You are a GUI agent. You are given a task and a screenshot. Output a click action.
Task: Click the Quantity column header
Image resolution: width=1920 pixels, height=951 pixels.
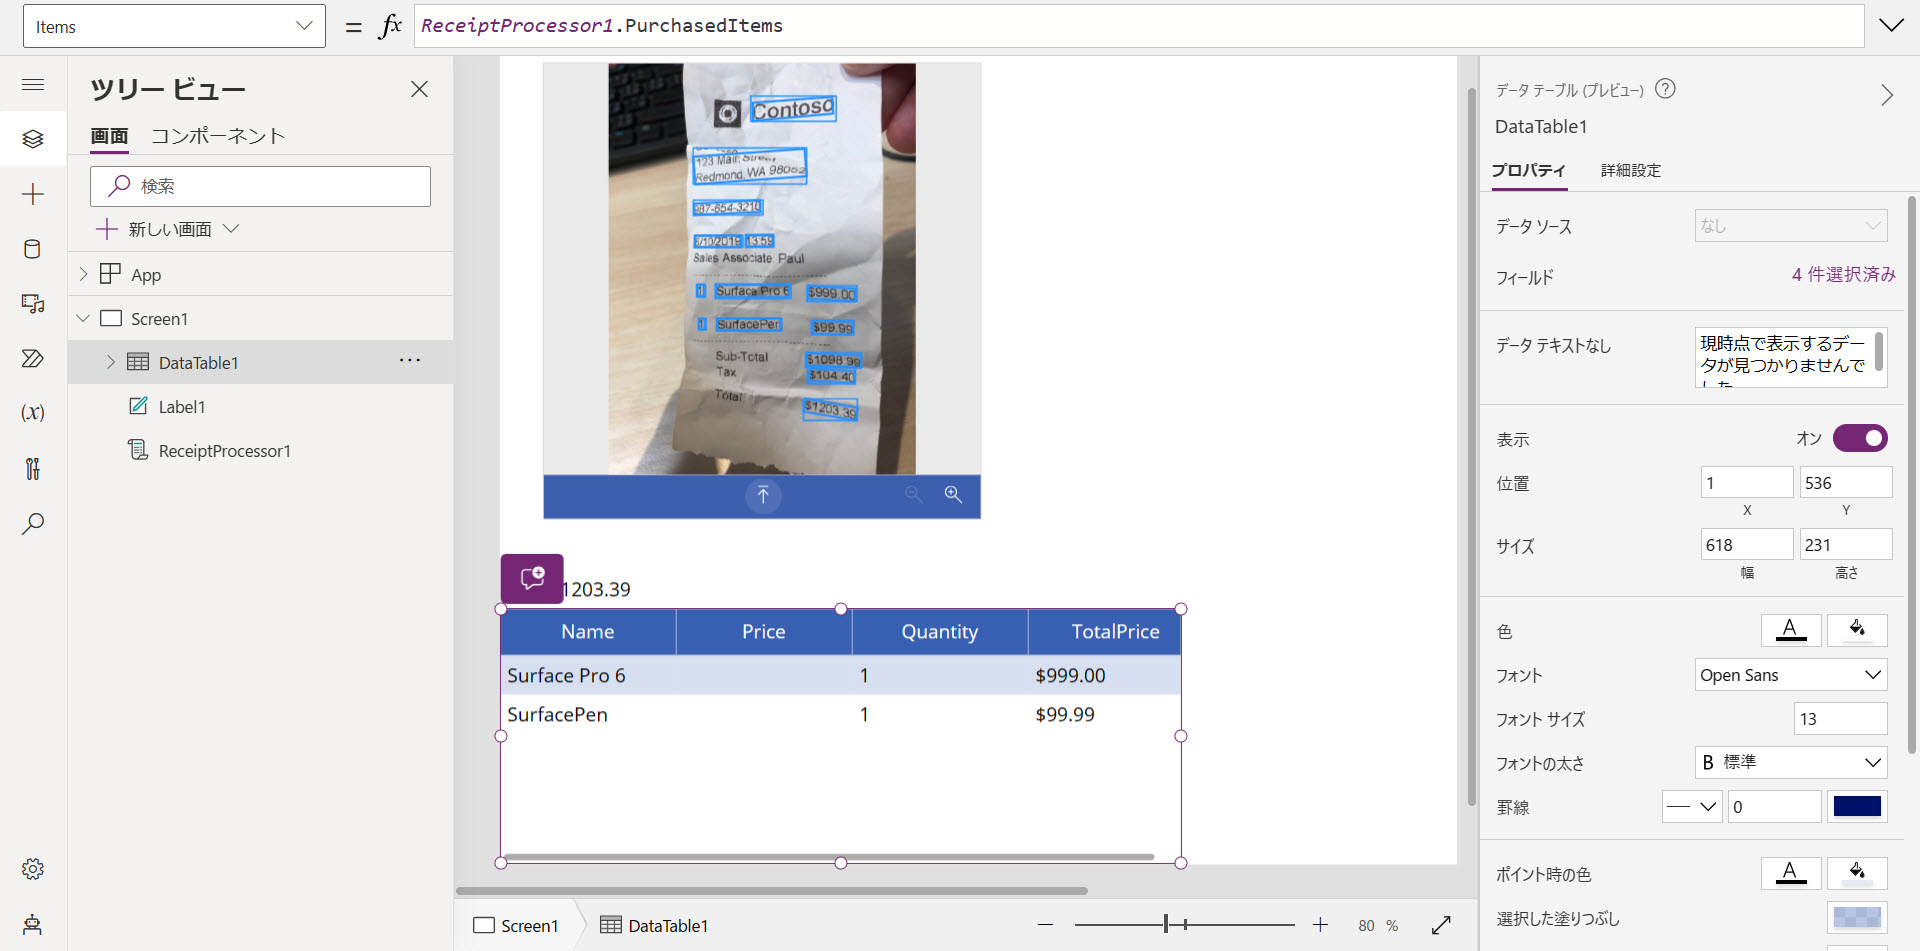940,631
